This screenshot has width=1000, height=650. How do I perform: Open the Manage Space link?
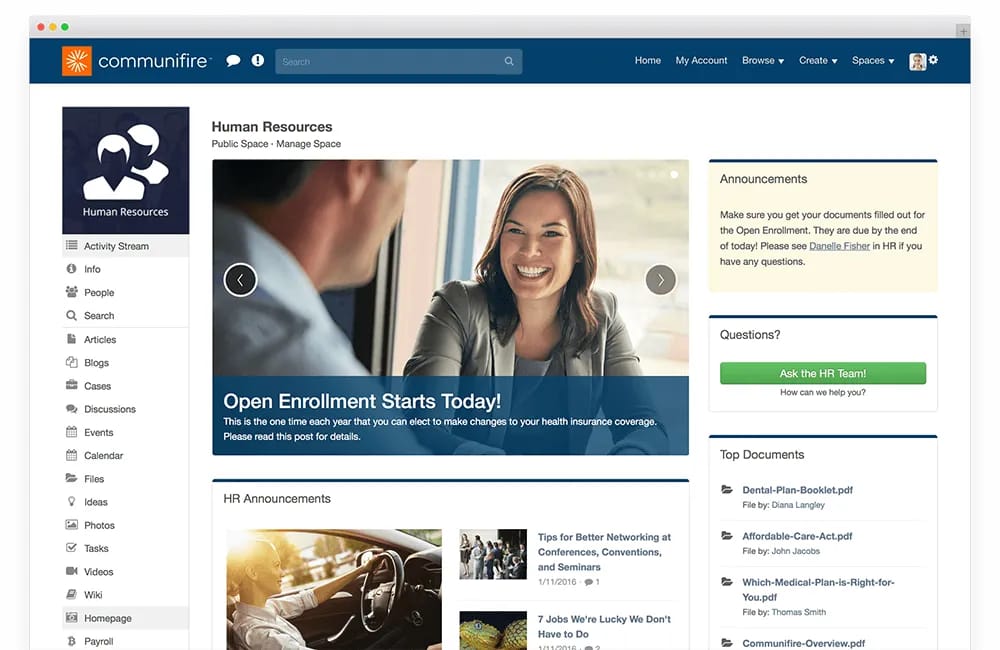[x=309, y=144]
